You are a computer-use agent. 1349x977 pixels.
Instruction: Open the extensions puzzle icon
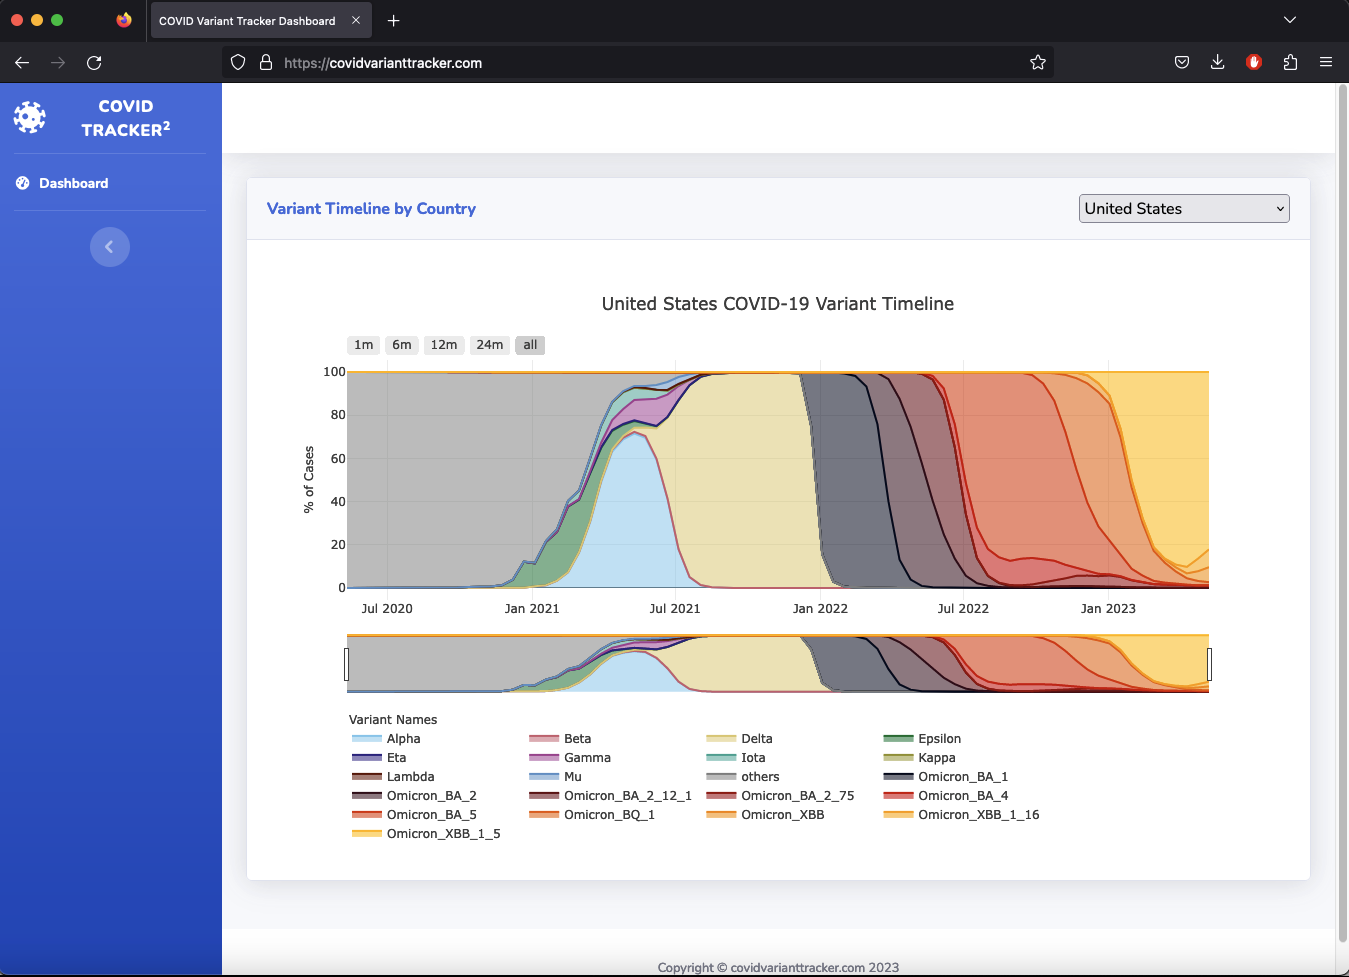1290,62
